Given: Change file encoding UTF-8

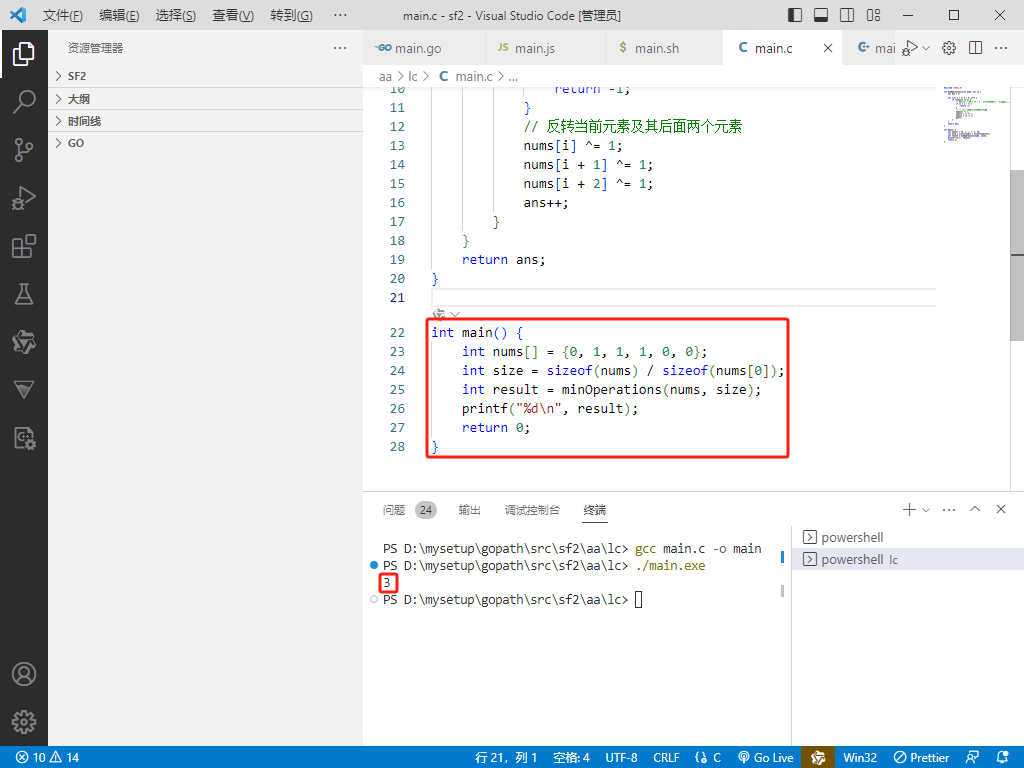Looking at the screenshot, I should pyautogui.click(x=621, y=758).
